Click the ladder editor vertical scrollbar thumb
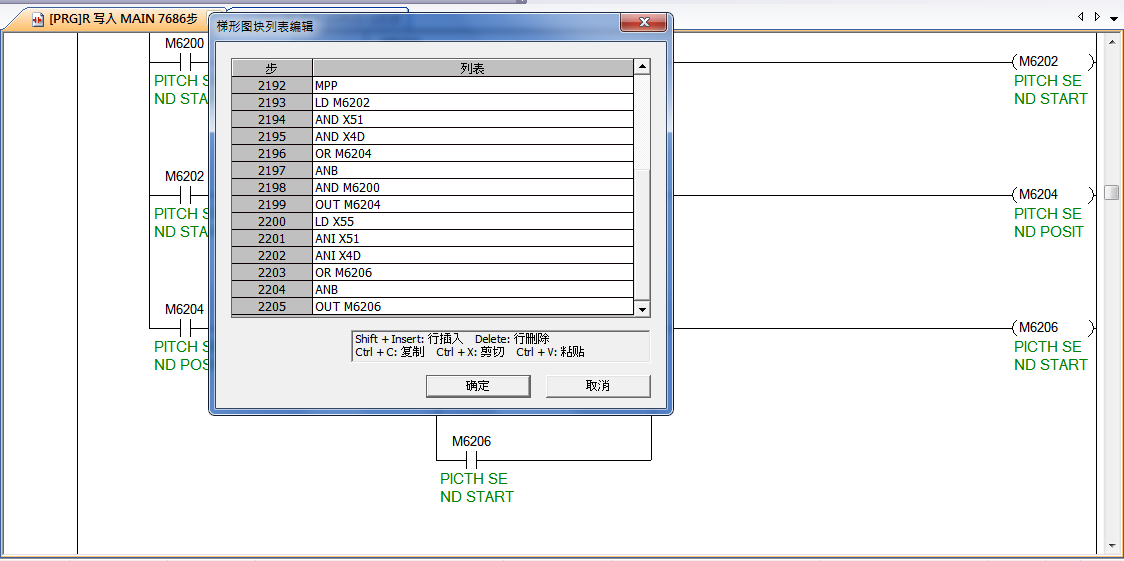The height and width of the screenshot is (561, 1124). pos(1111,193)
